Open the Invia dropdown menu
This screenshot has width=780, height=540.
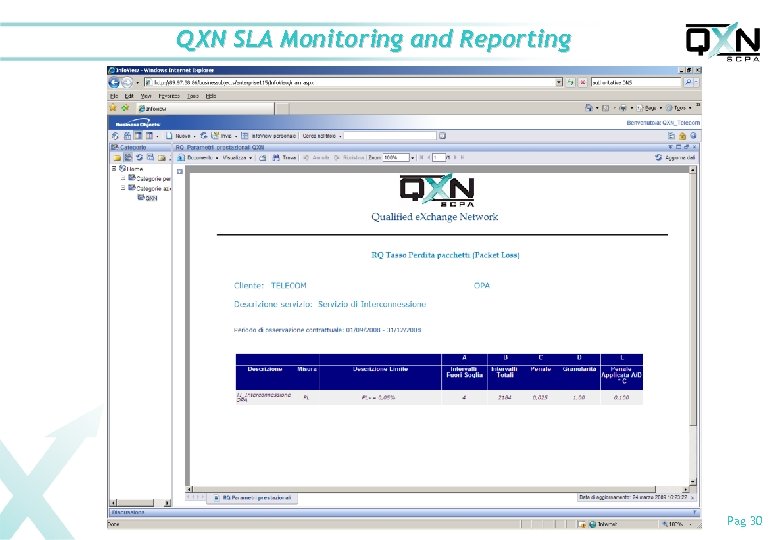point(236,136)
